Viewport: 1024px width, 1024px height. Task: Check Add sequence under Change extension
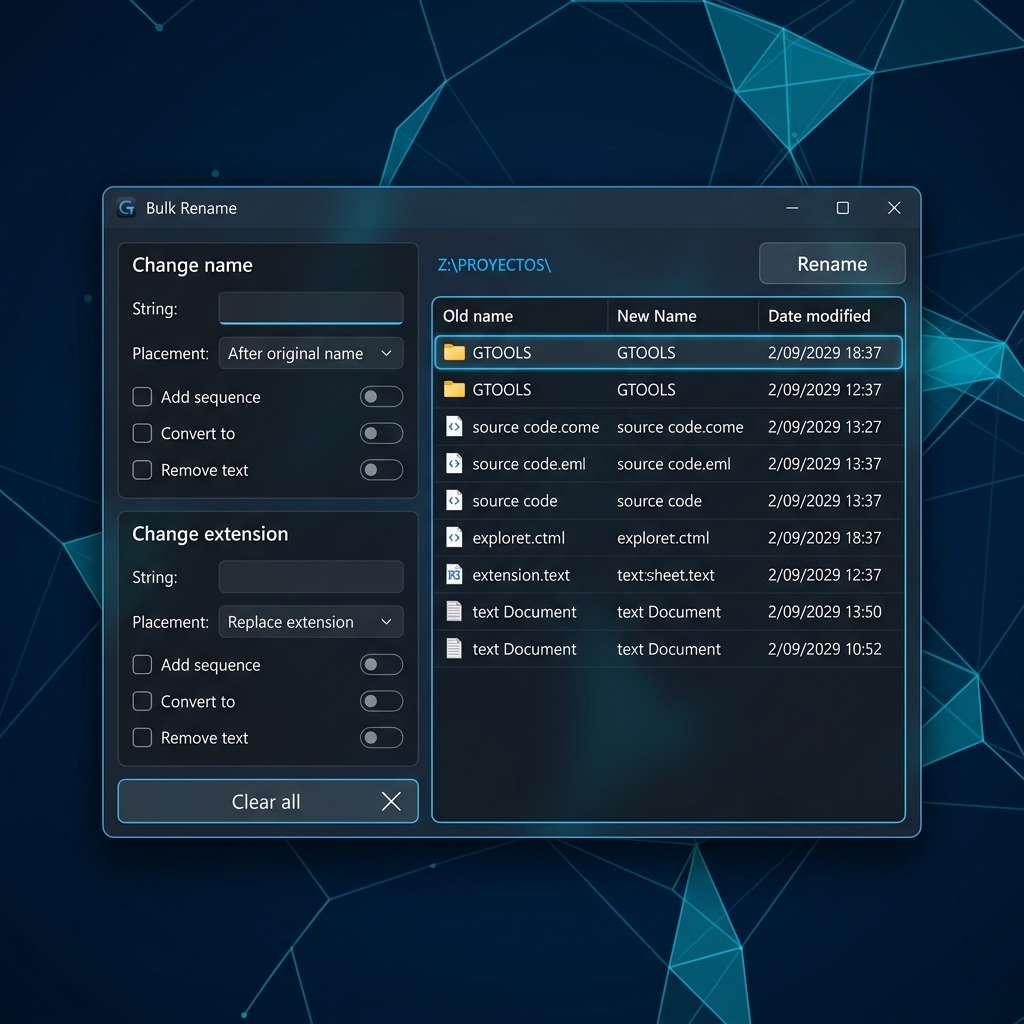coord(142,665)
